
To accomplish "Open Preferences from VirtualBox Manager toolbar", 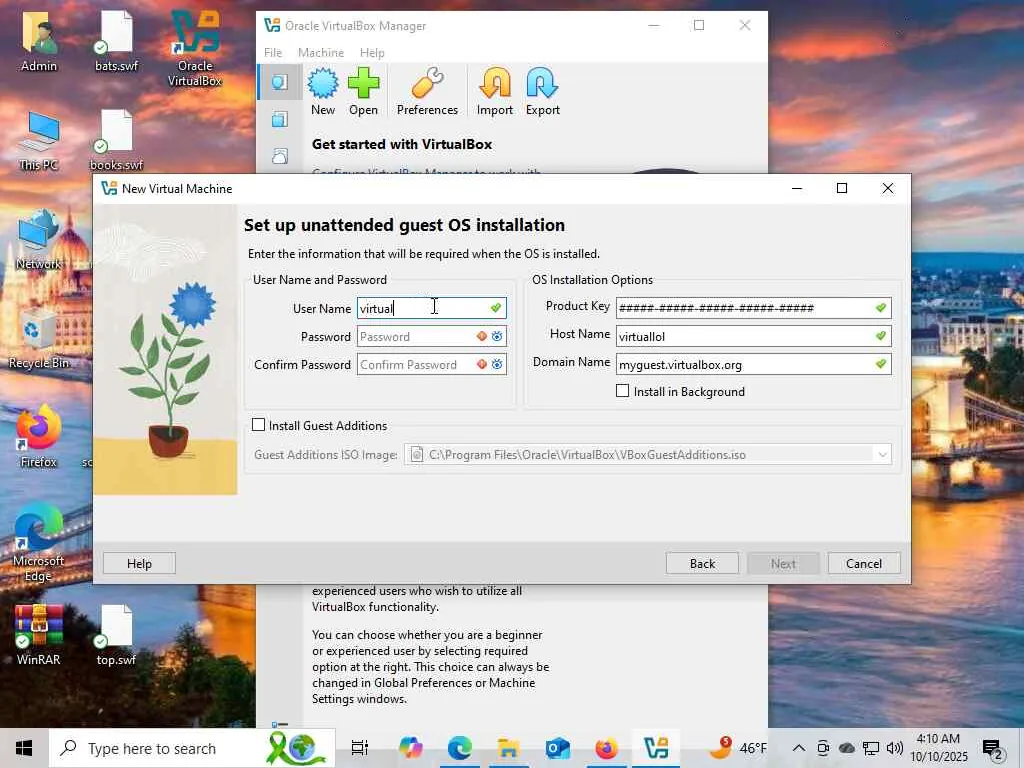I will [x=427, y=92].
